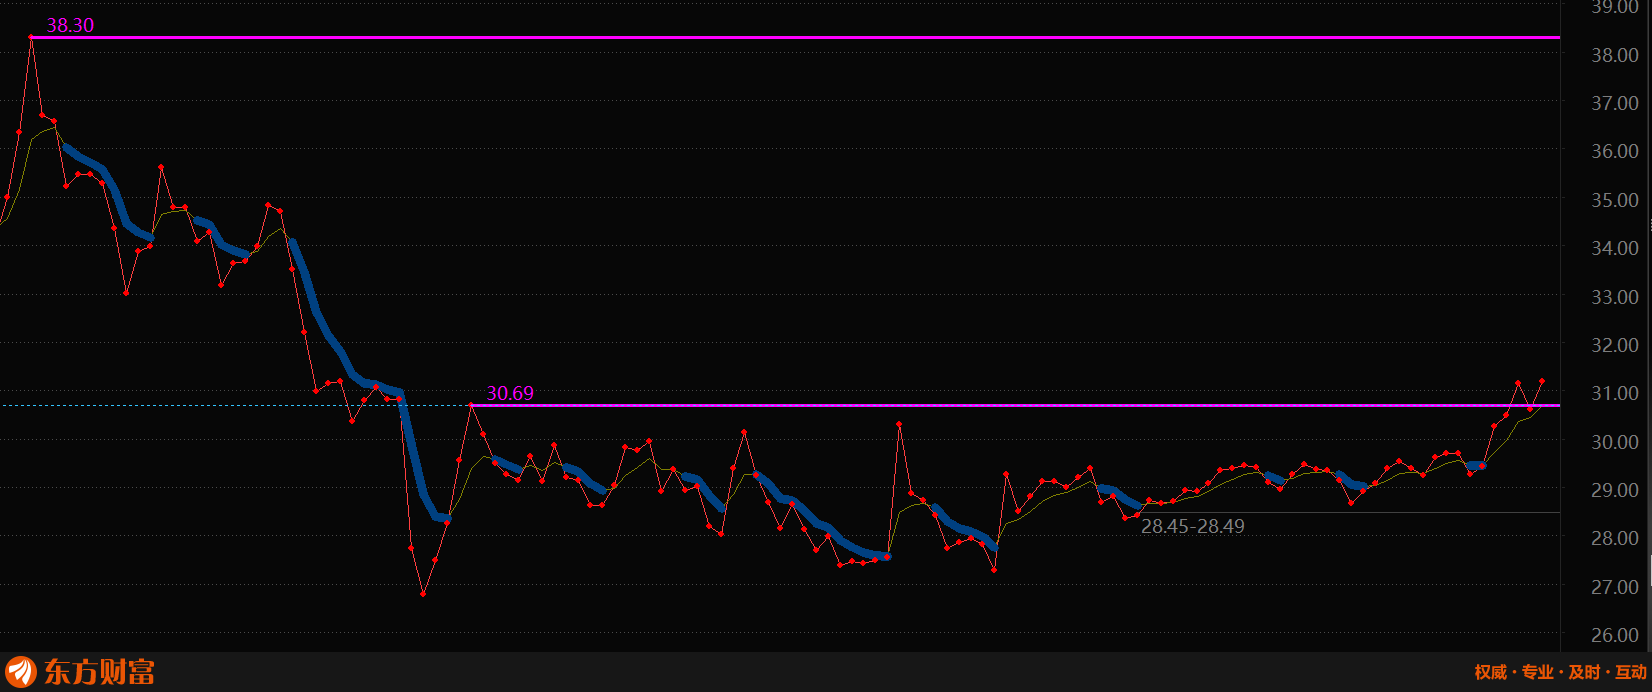1652x692 pixels.
Task: Click the 26.00 price axis label
Action: coord(1615,635)
